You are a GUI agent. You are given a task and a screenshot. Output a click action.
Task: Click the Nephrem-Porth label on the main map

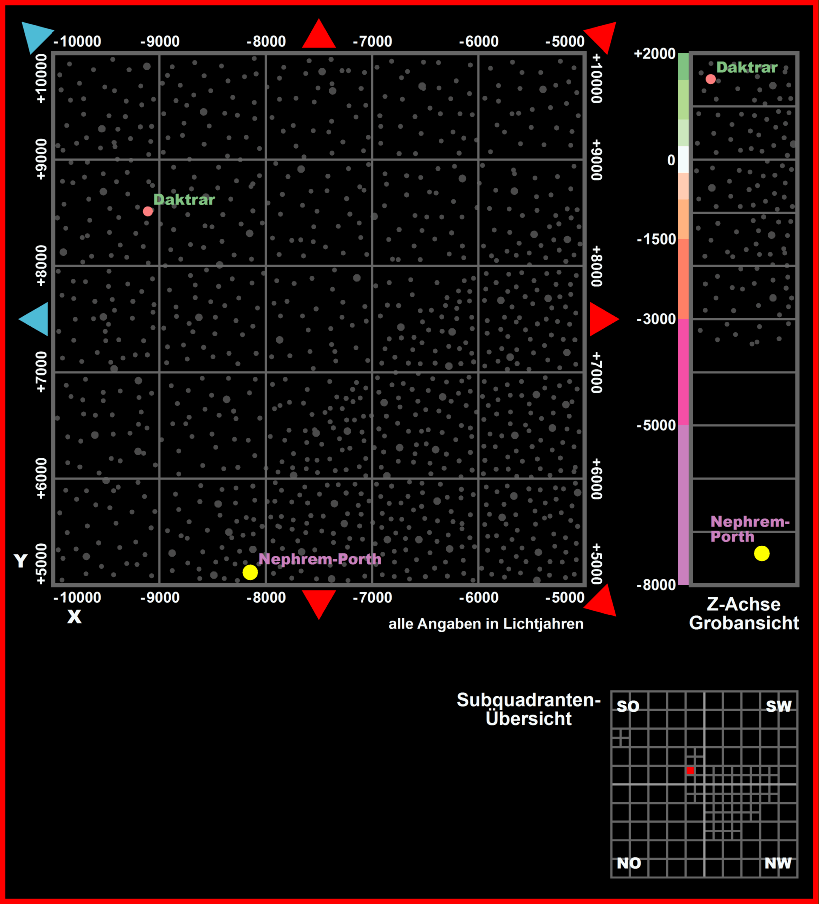tap(320, 559)
